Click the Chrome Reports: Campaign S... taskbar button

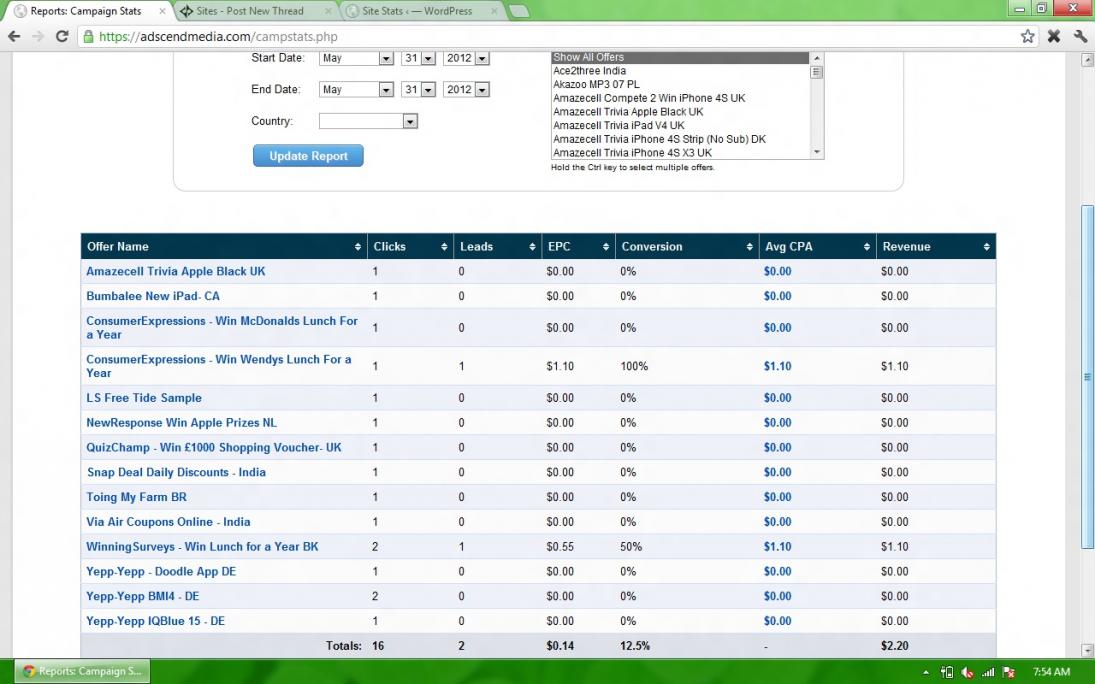pos(82,671)
